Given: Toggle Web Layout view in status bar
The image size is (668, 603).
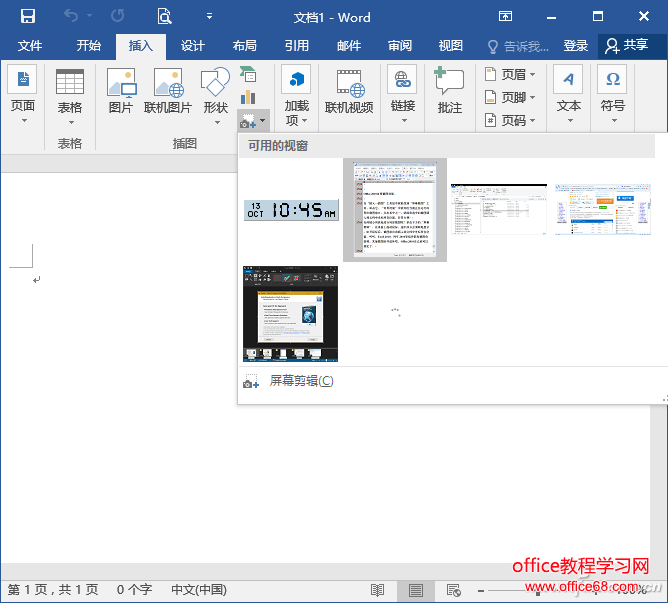Looking at the screenshot, I should point(453,590).
